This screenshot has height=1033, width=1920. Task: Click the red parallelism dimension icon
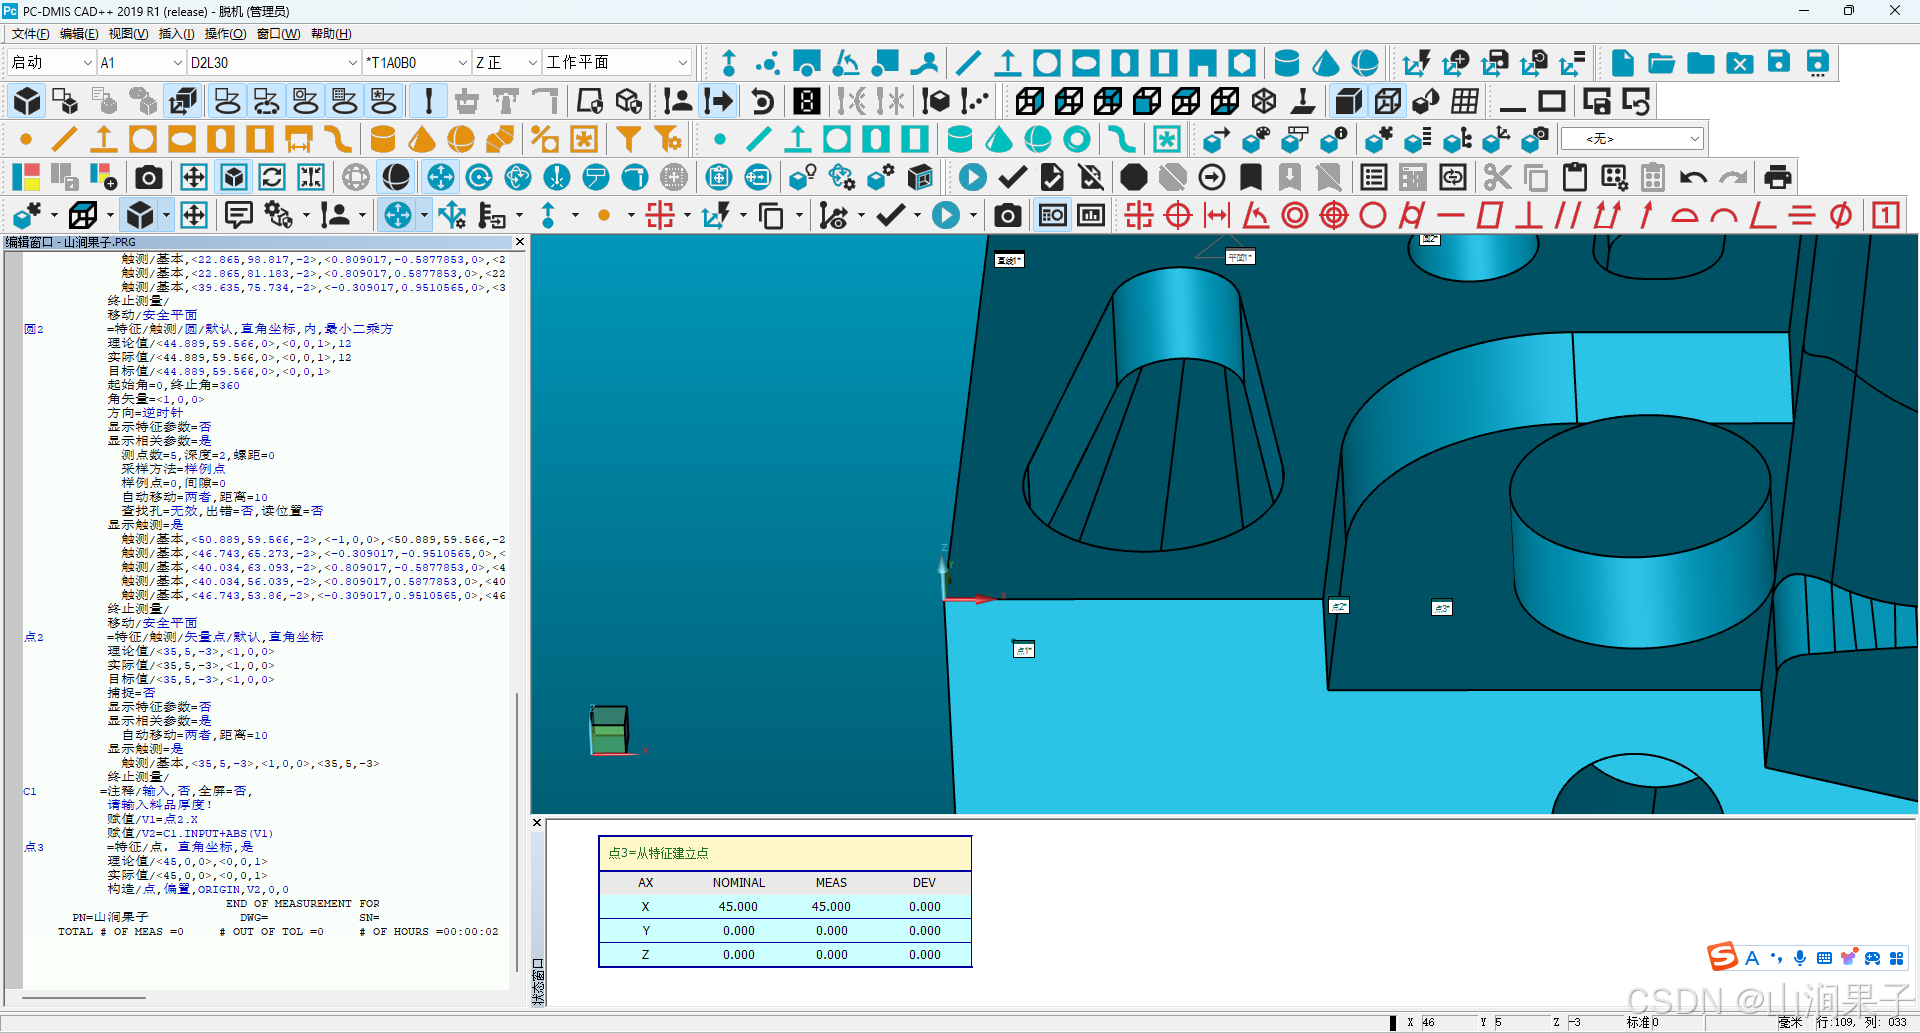click(x=1568, y=215)
